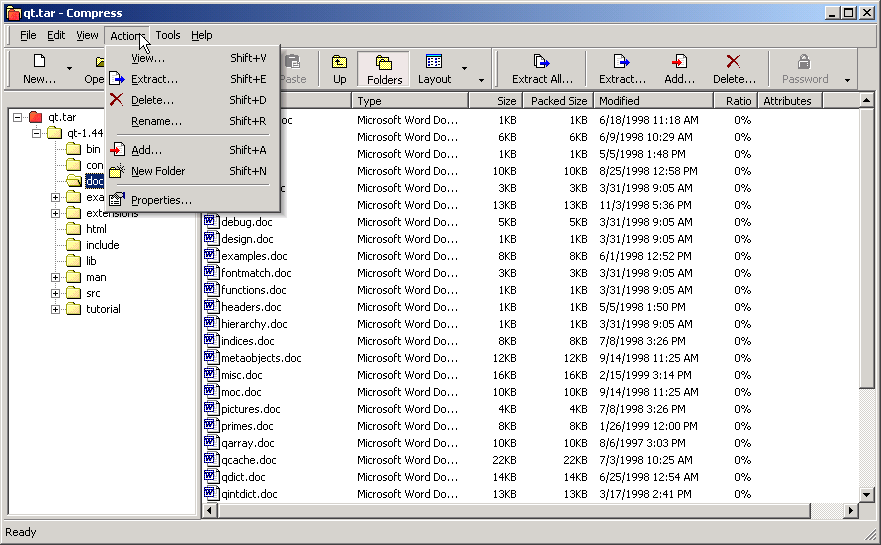Select the metaobjects.doc file icon
The width and height of the screenshot is (881, 545).
211,357
